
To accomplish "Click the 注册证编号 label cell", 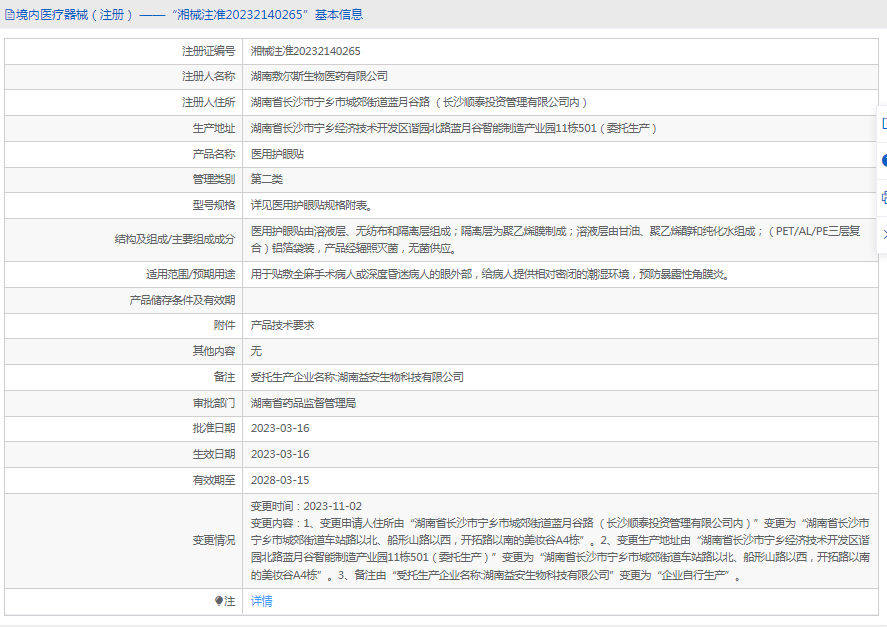I will click(208, 51).
